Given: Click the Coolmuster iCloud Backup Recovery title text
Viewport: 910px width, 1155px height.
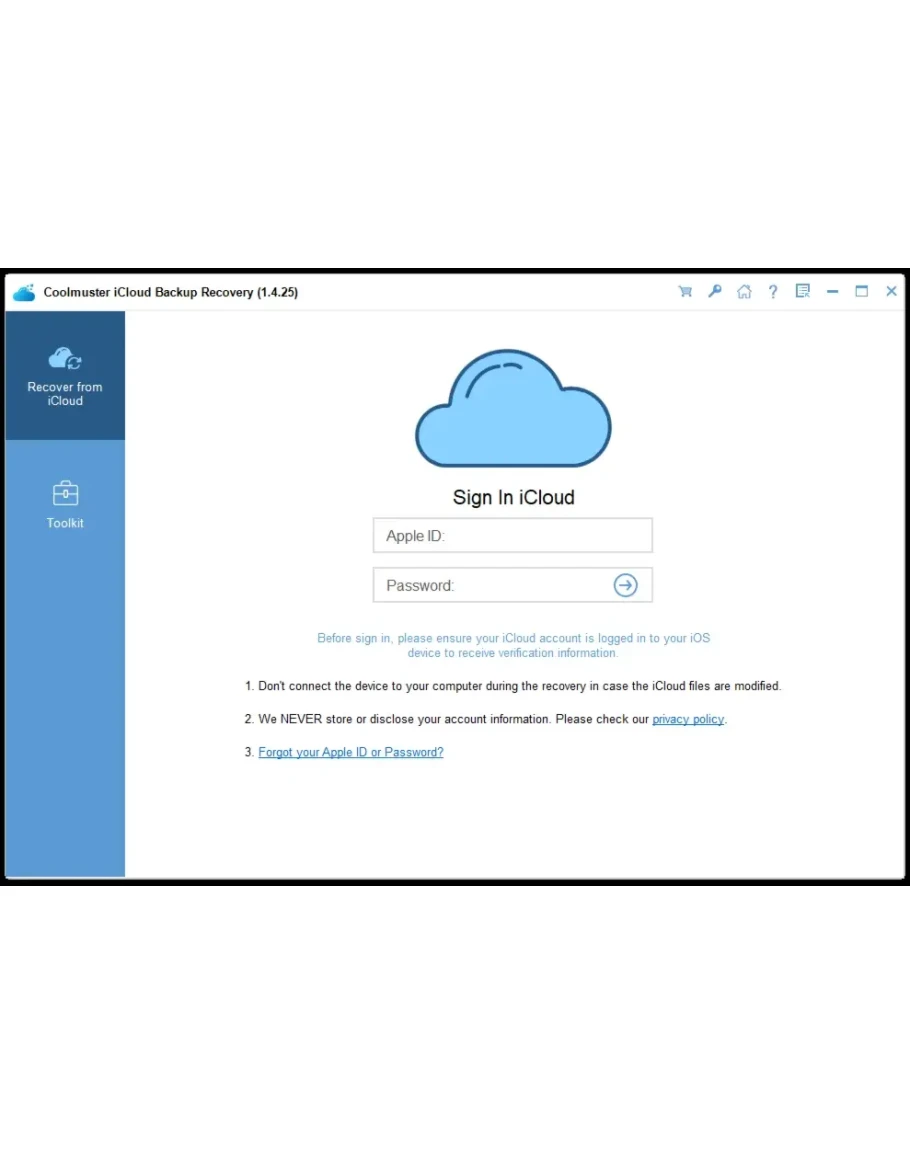Looking at the screenshot, I should click(x=170, y=293).
